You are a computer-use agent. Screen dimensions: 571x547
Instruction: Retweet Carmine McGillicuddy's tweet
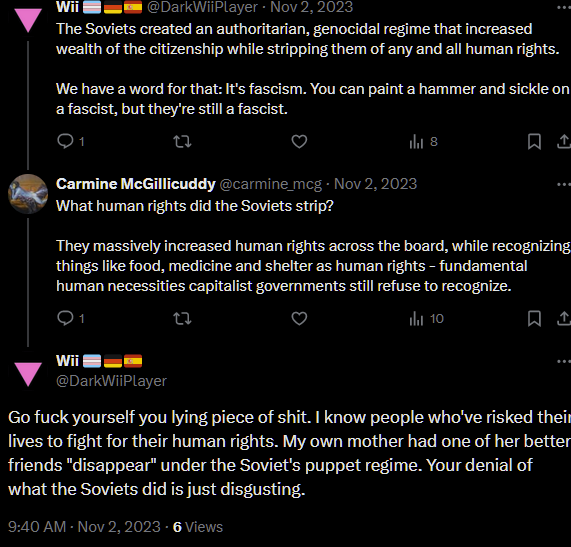pos(182,319)
